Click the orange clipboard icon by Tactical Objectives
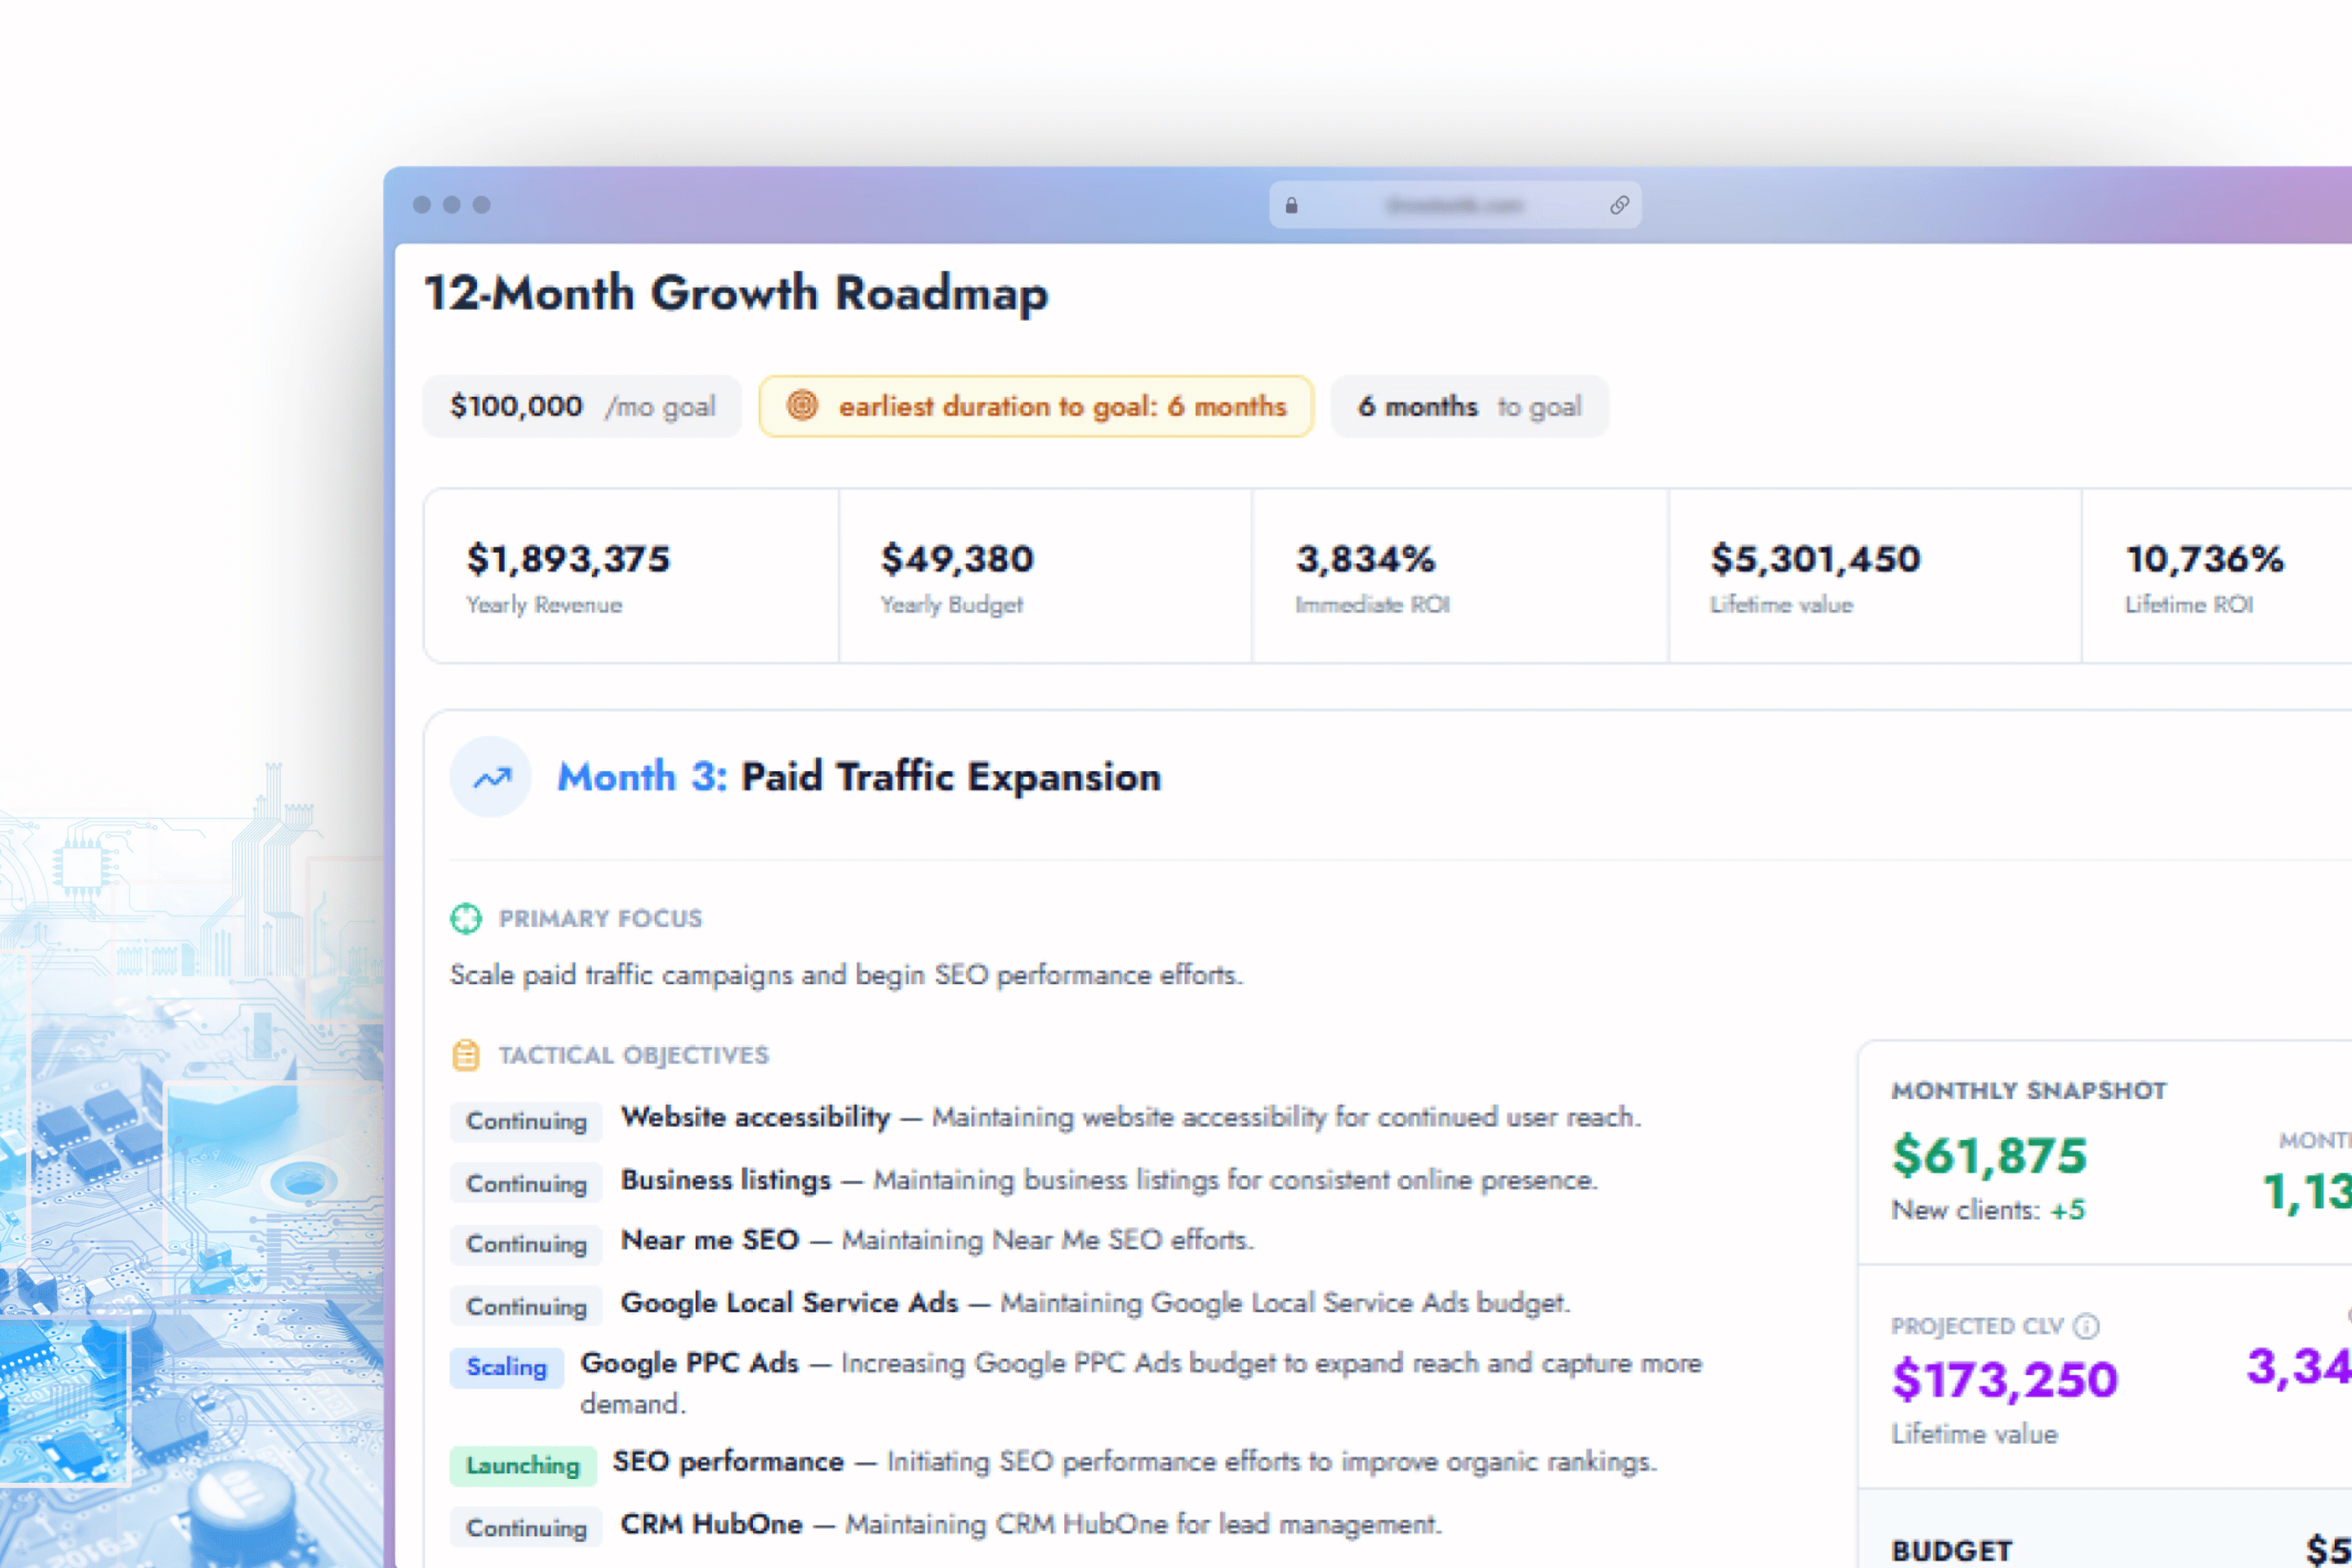The image size is (2352, 1568). (x=466, y=1055)
